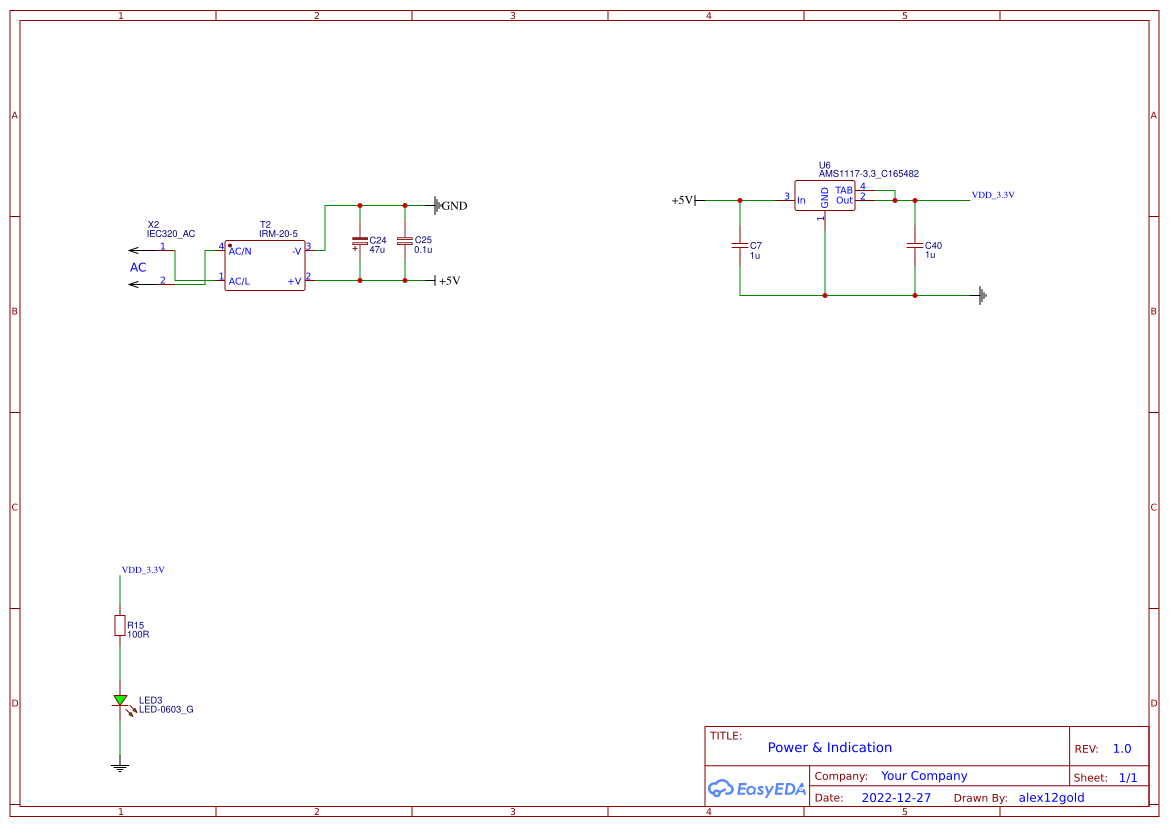
Task: Click the REV 1.0 value
Action: (1120, 747)
